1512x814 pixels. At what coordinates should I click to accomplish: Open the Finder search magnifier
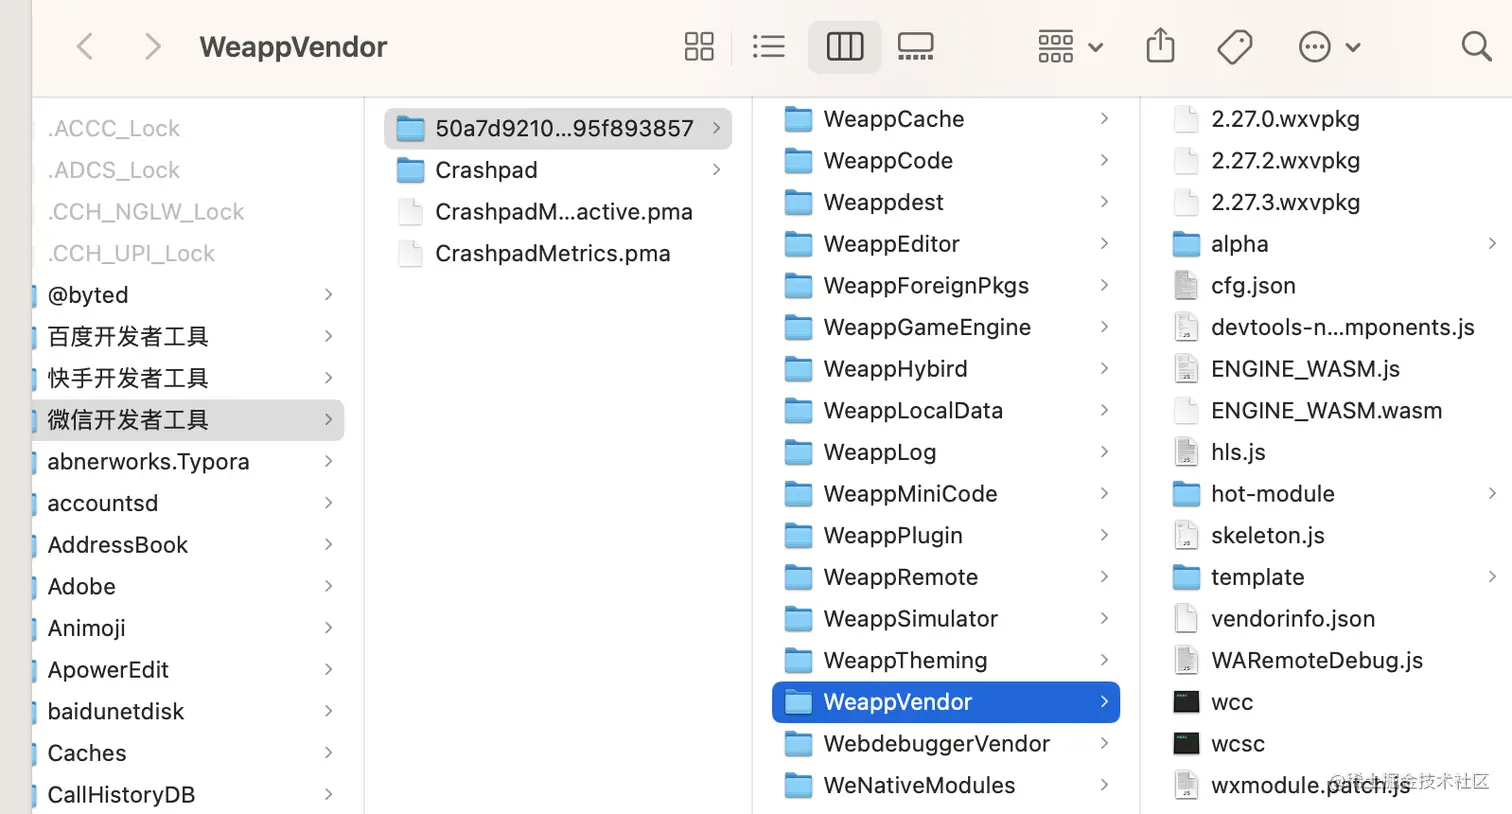[x=1476, y=46]
